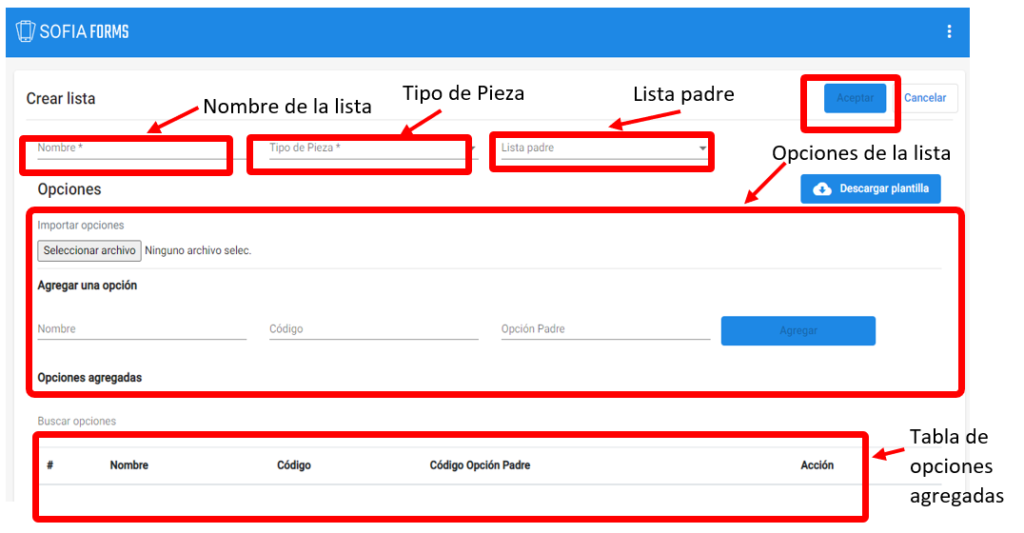The image size is (1024, 533).
Task: Select the Código Opción Padre column header
Action: tap(480, 465)
